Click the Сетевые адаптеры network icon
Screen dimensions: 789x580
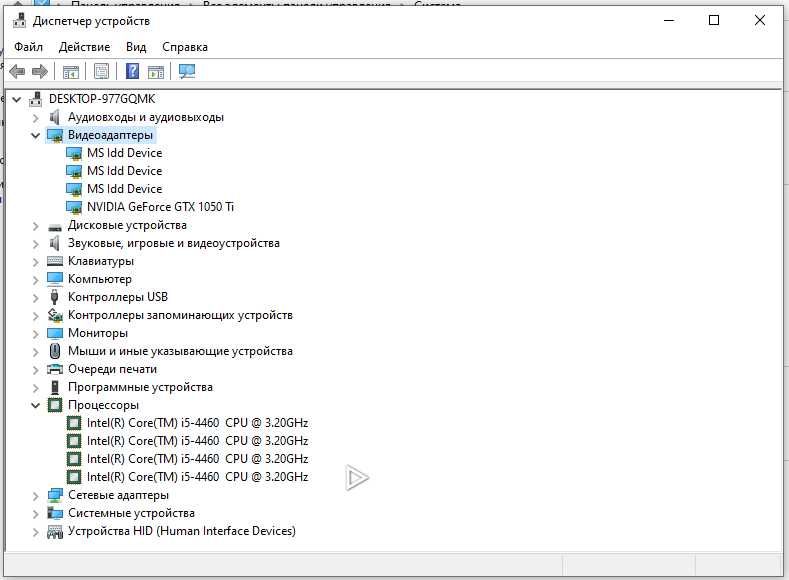(55, 495)
